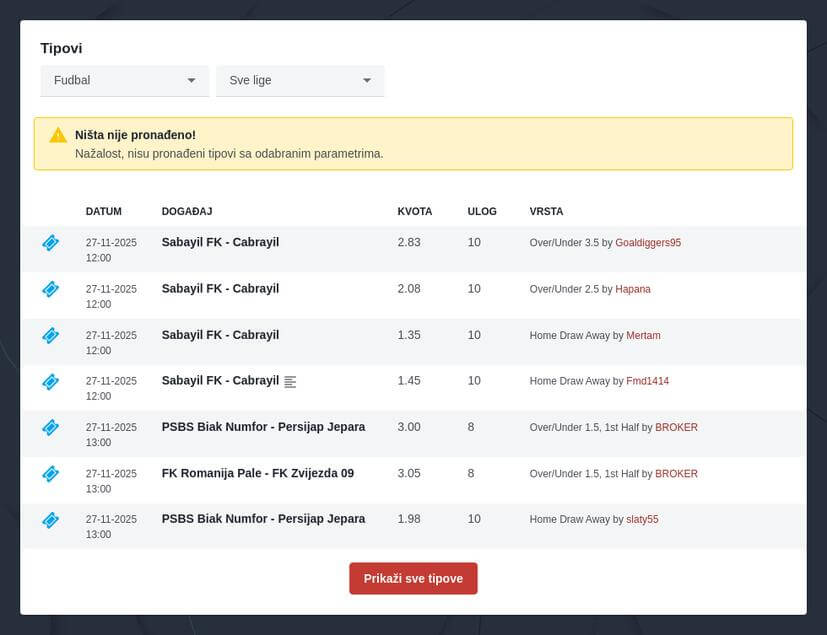Open the slaty55 tipster profile
The height and width of the screenshot is (635, 827).
(x=642, y=519)
